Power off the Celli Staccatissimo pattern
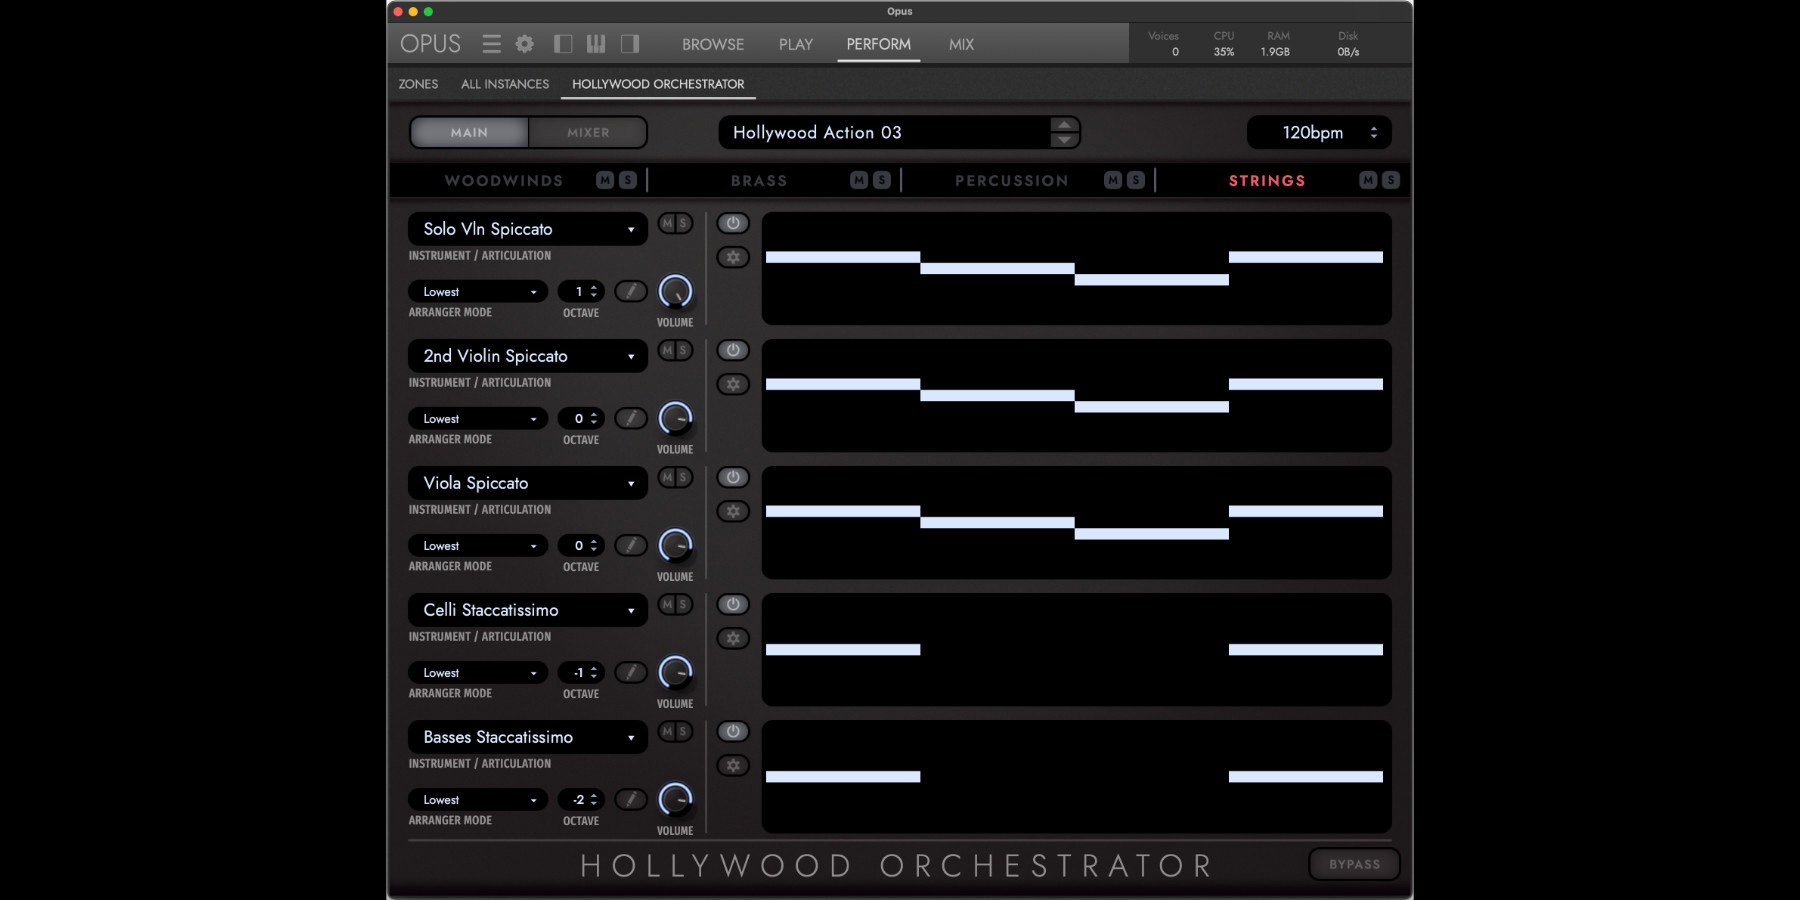 (733, 604)
